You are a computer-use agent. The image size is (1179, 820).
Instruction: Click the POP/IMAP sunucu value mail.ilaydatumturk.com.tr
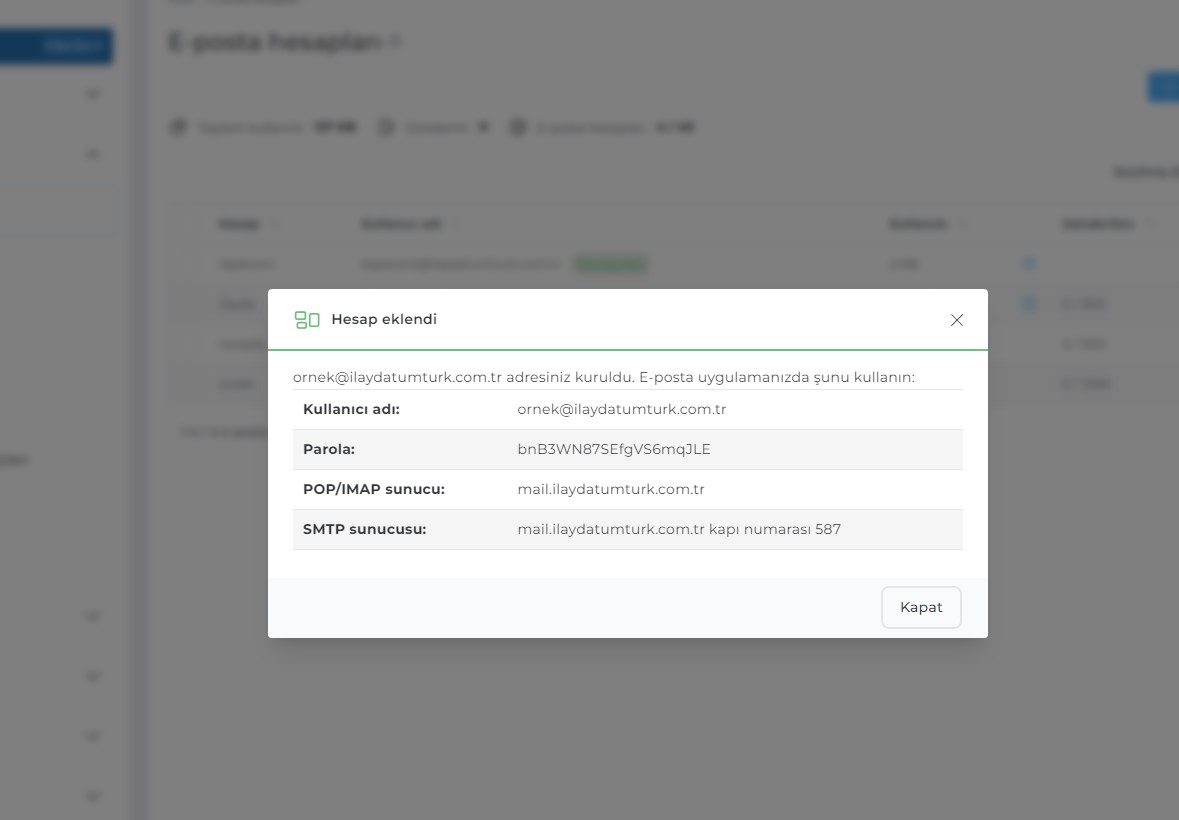tap(611, 489)
